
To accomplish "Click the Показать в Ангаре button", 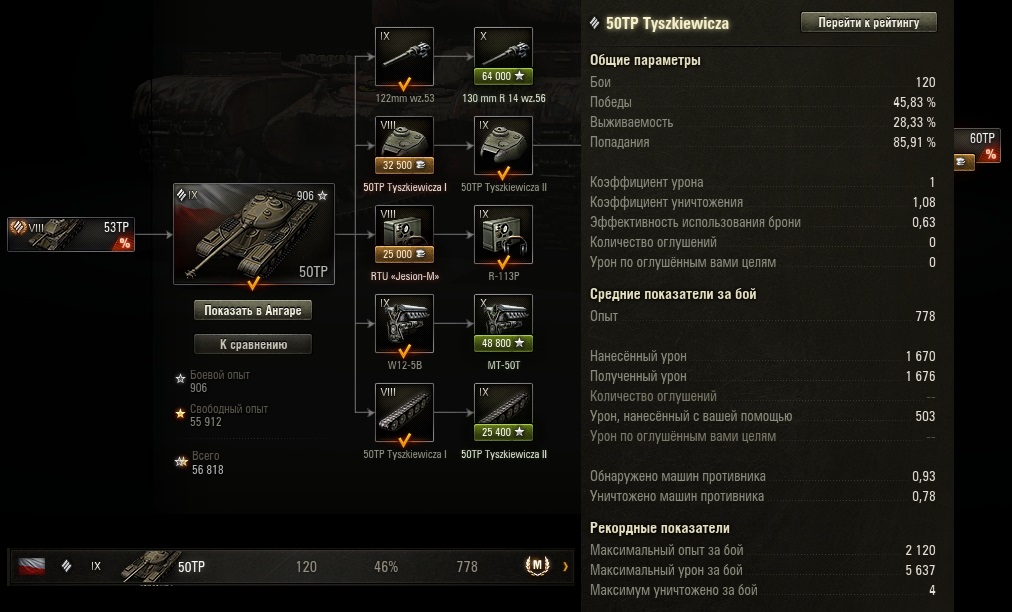I will pyautogui.click(x=253, y=311).
